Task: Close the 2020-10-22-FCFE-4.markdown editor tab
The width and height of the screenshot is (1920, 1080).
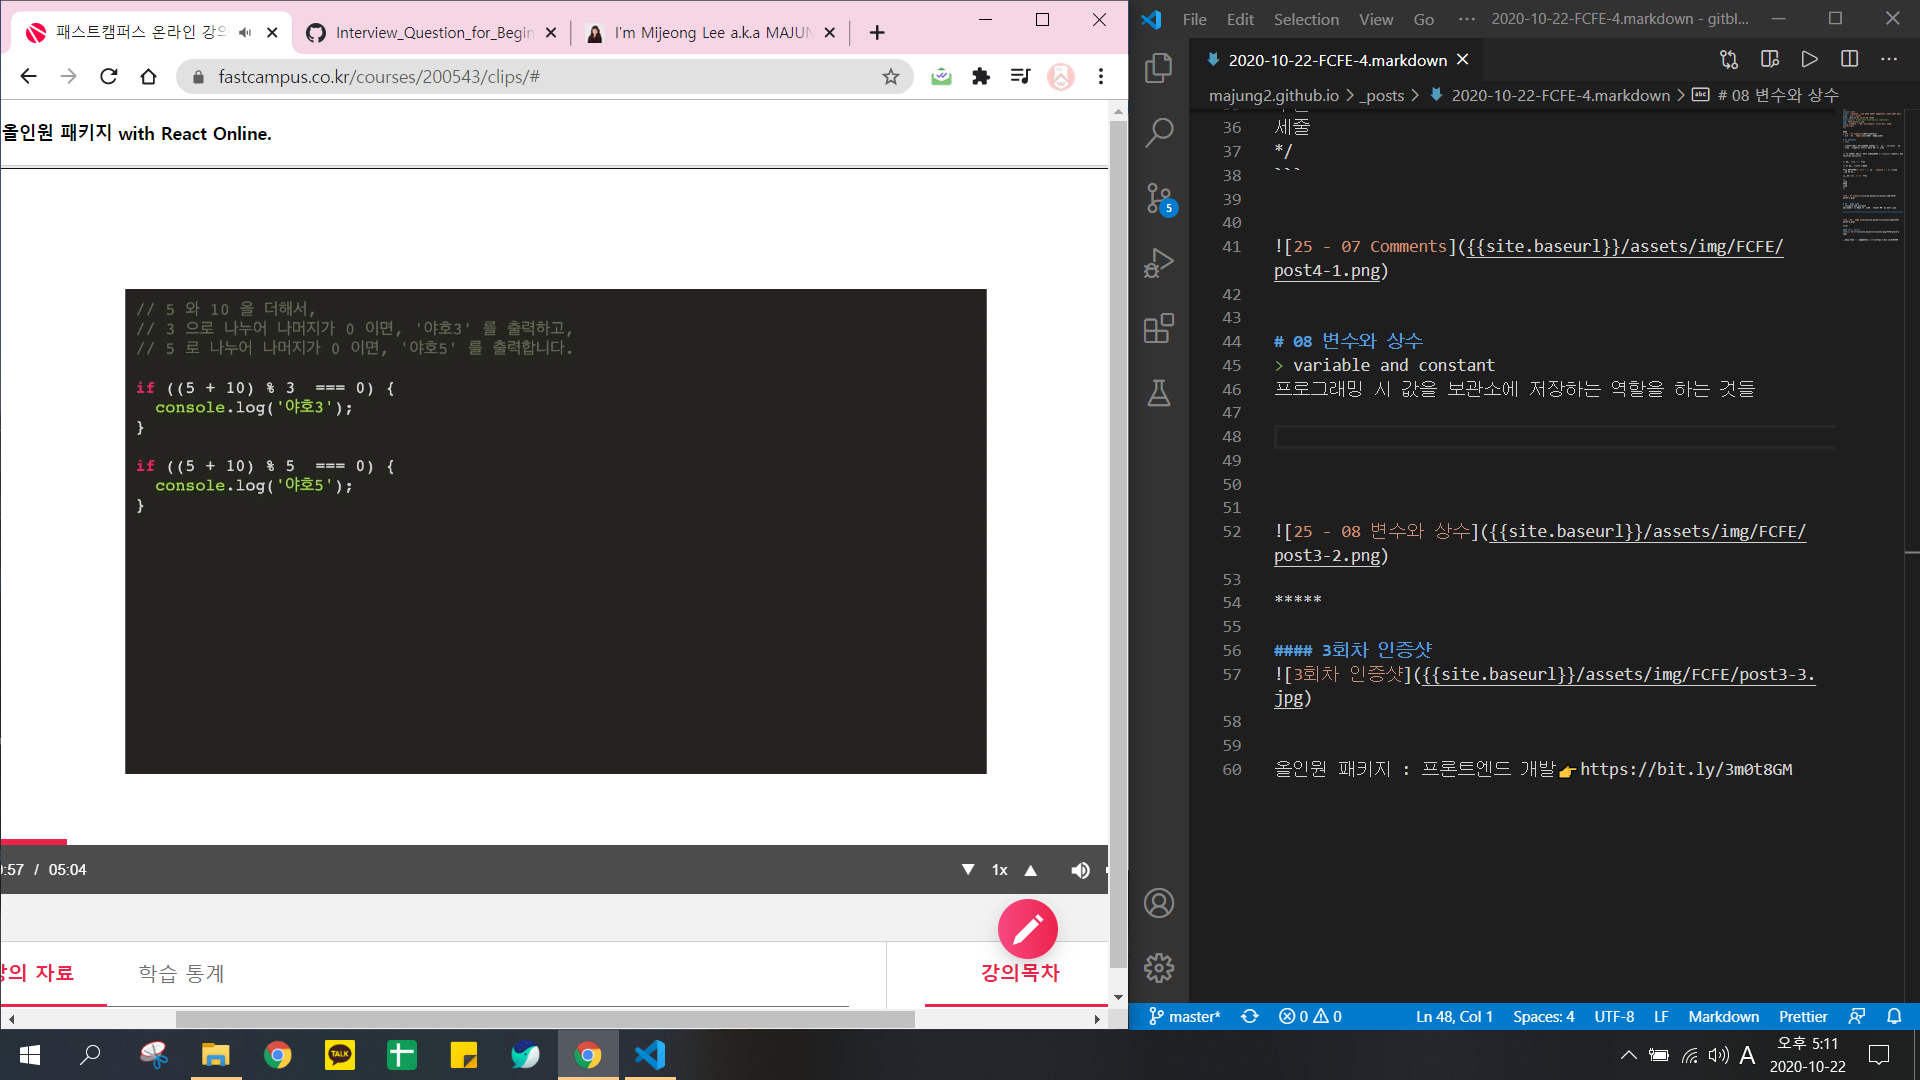Action: [x=1463, y=60]
